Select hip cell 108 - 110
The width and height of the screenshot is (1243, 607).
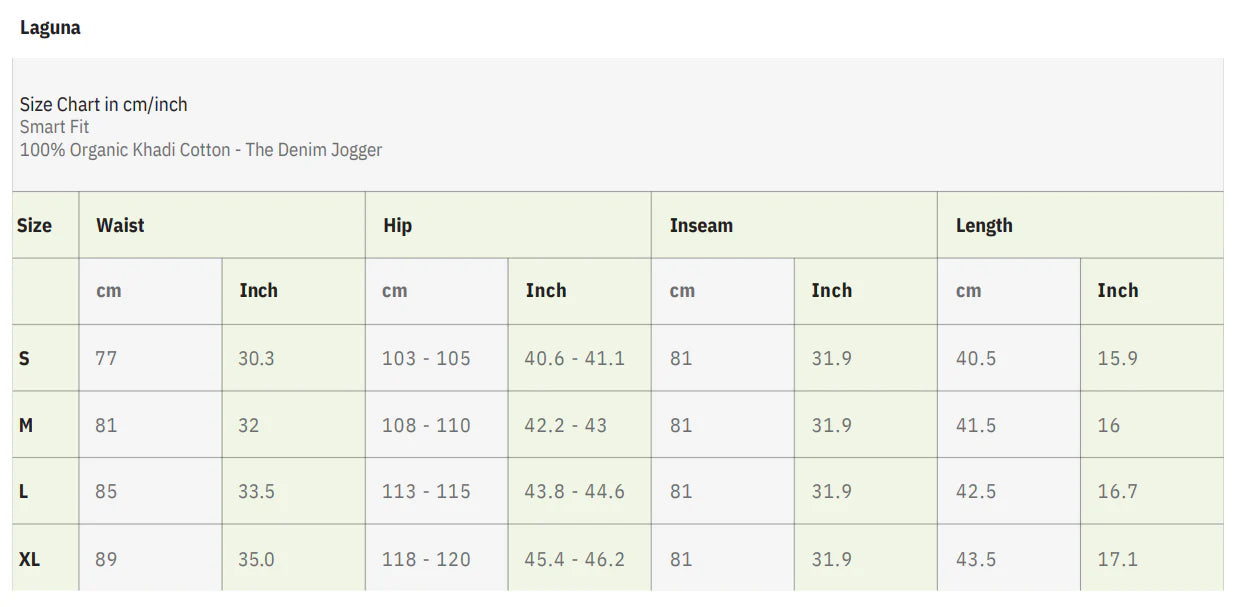pos(426,425)
